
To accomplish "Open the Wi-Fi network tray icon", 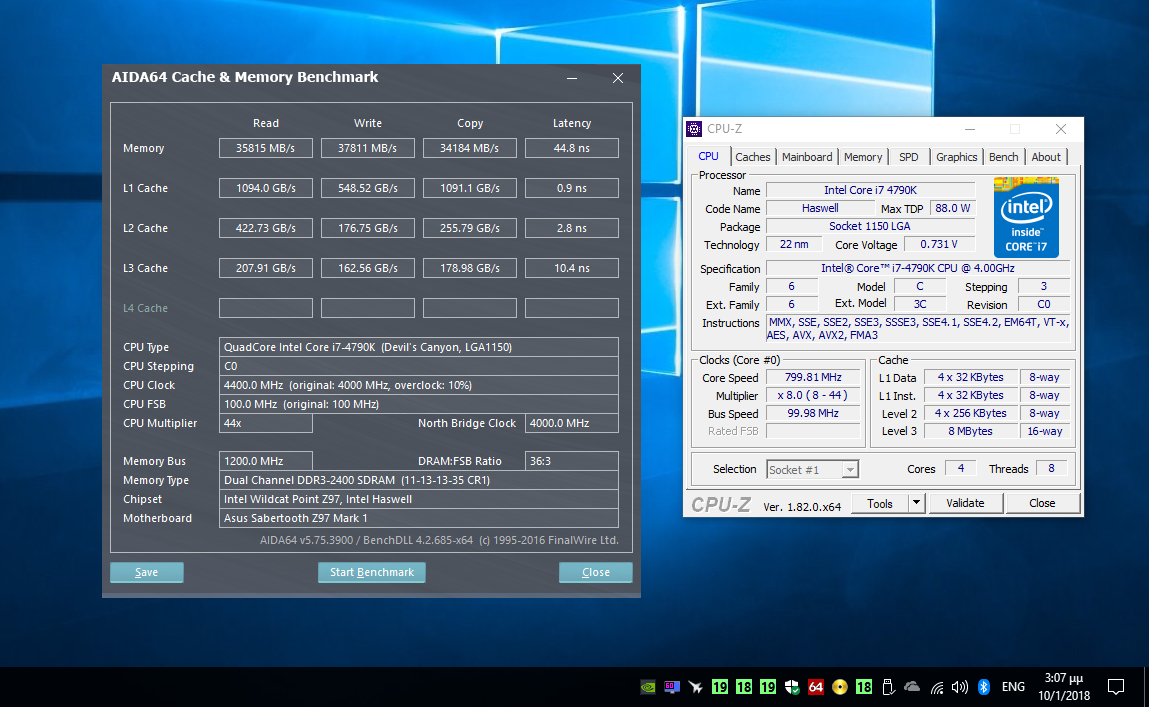I will click(936, 687).
